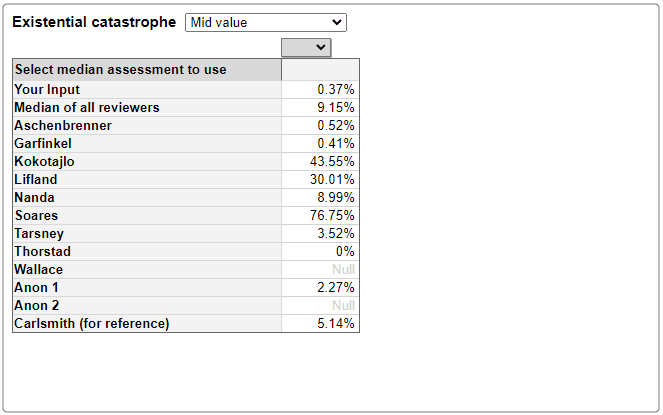The height and width of the screenshot is (415, 663).
Task: Click the Anon 2 row label
Action: [37, 305]
